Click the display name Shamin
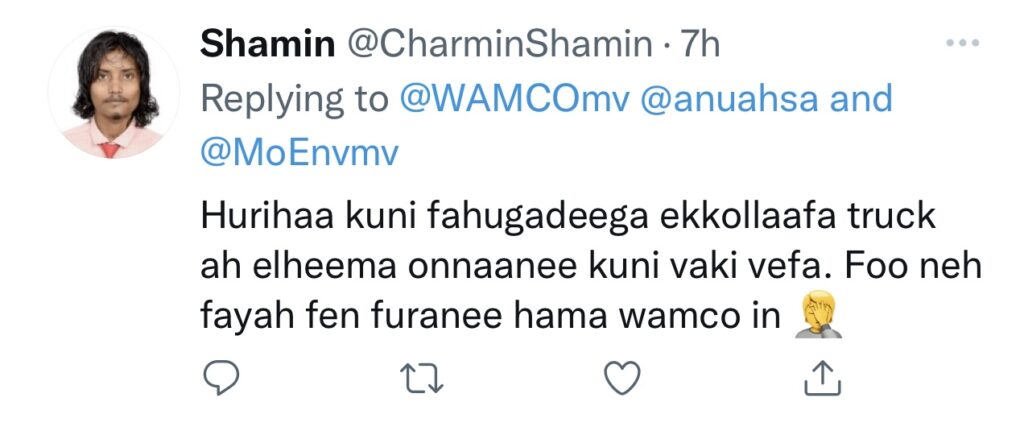1024x431 pixels. tap(267, 44)
